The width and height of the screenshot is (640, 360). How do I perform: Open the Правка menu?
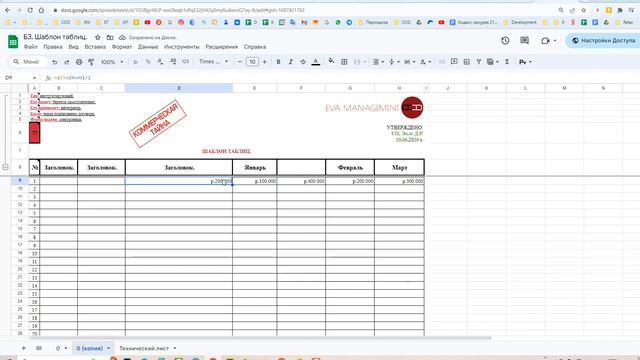53,47
